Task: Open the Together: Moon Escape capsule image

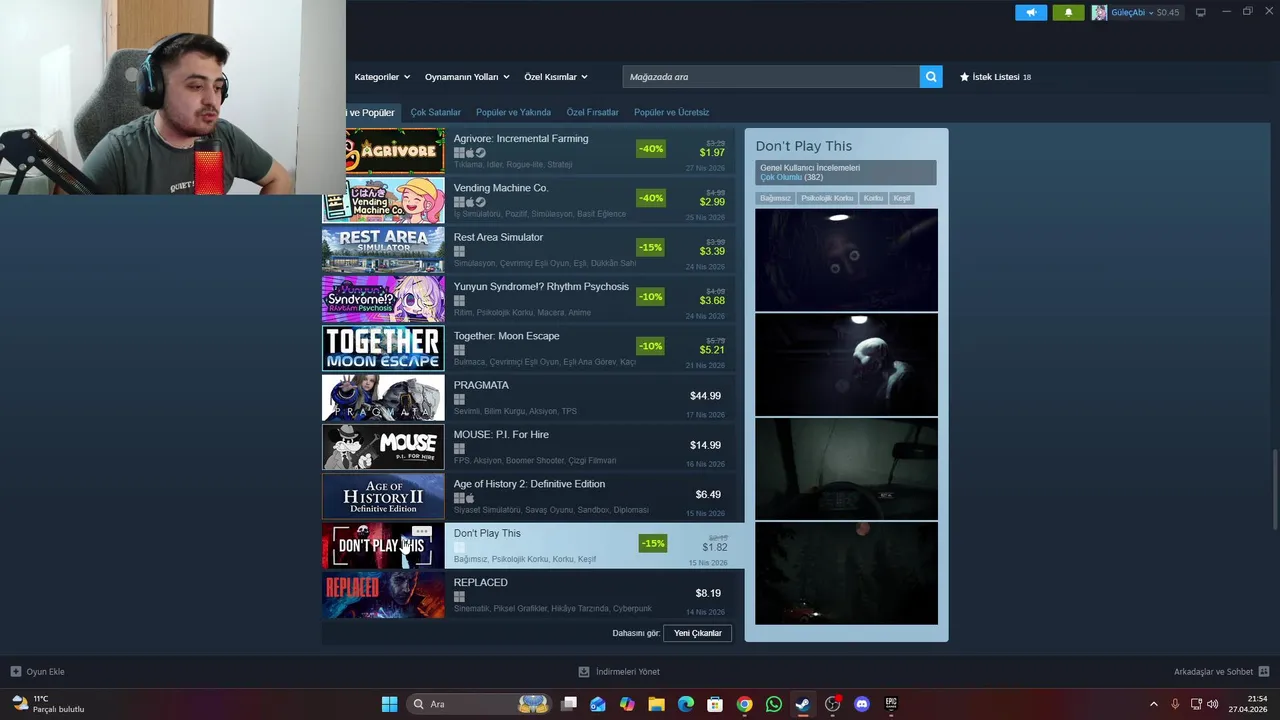Action: 383,348
